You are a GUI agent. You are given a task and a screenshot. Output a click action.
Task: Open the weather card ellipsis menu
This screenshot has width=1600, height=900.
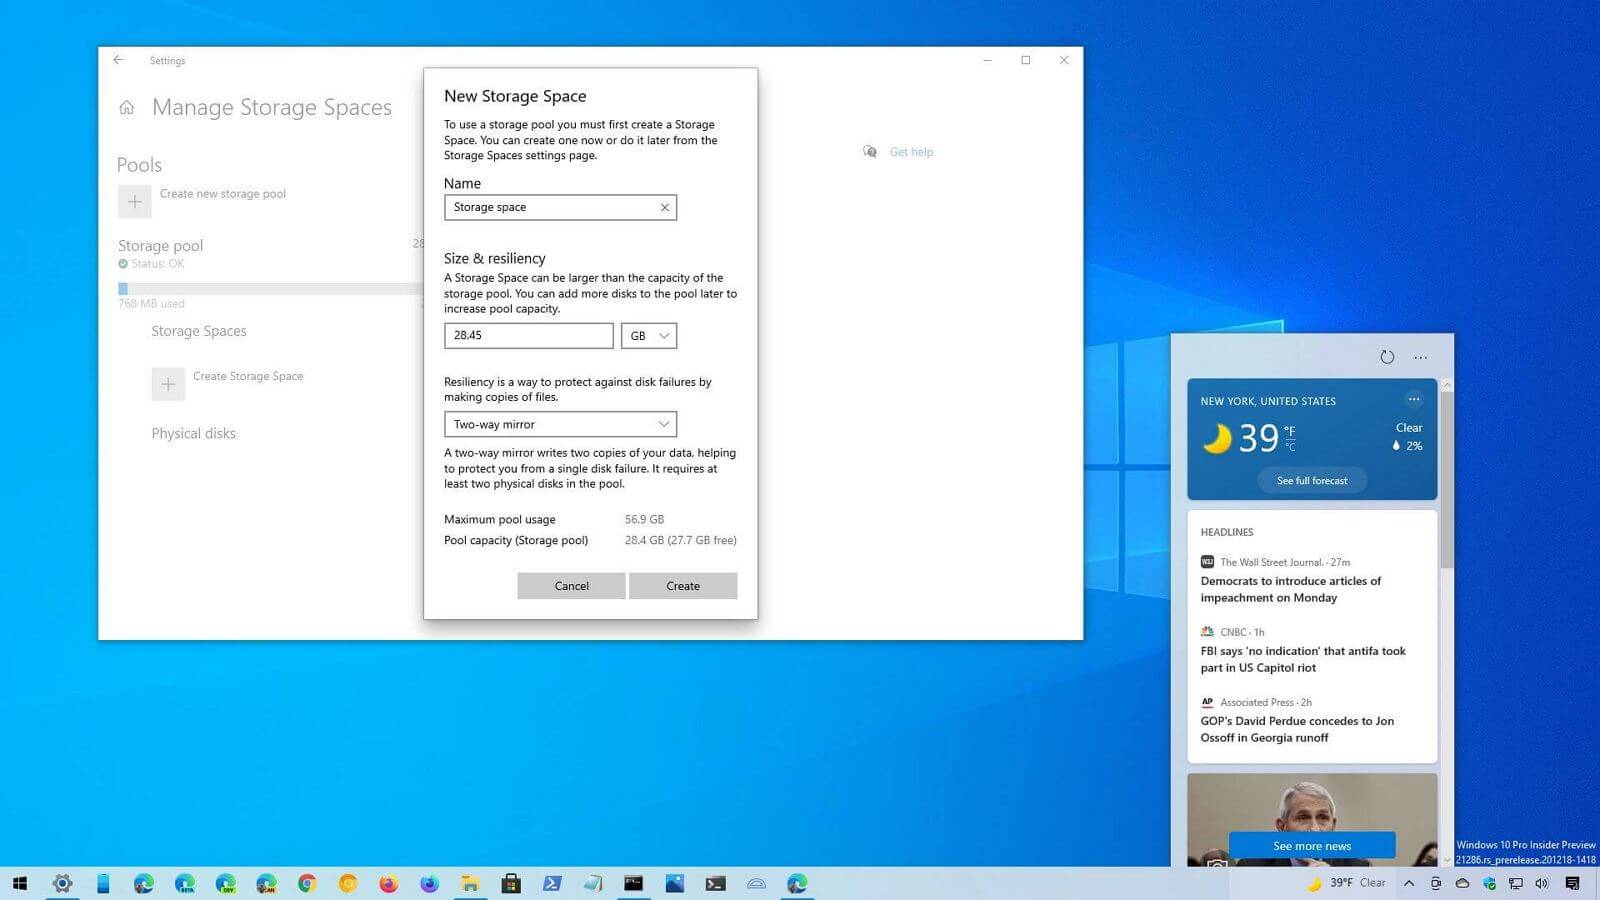click(1414, 399)
